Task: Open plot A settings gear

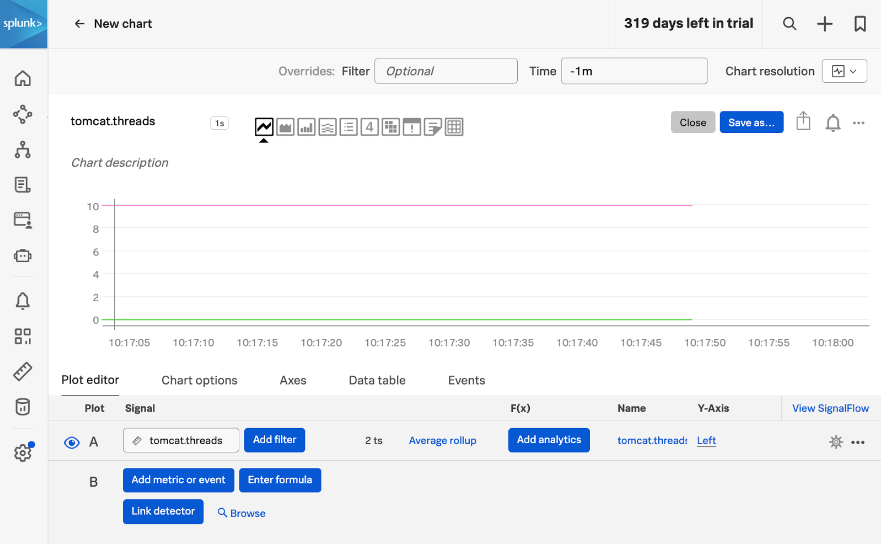Action: click(x=836, y=441)
